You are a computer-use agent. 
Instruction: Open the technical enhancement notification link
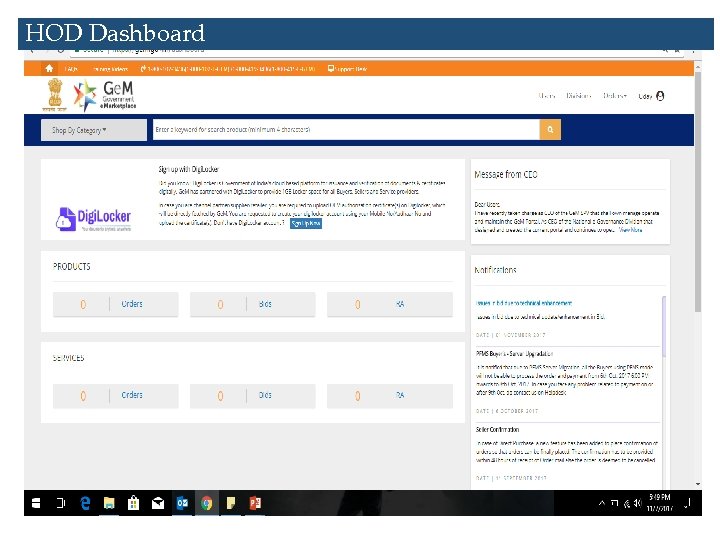pos(523,303)
